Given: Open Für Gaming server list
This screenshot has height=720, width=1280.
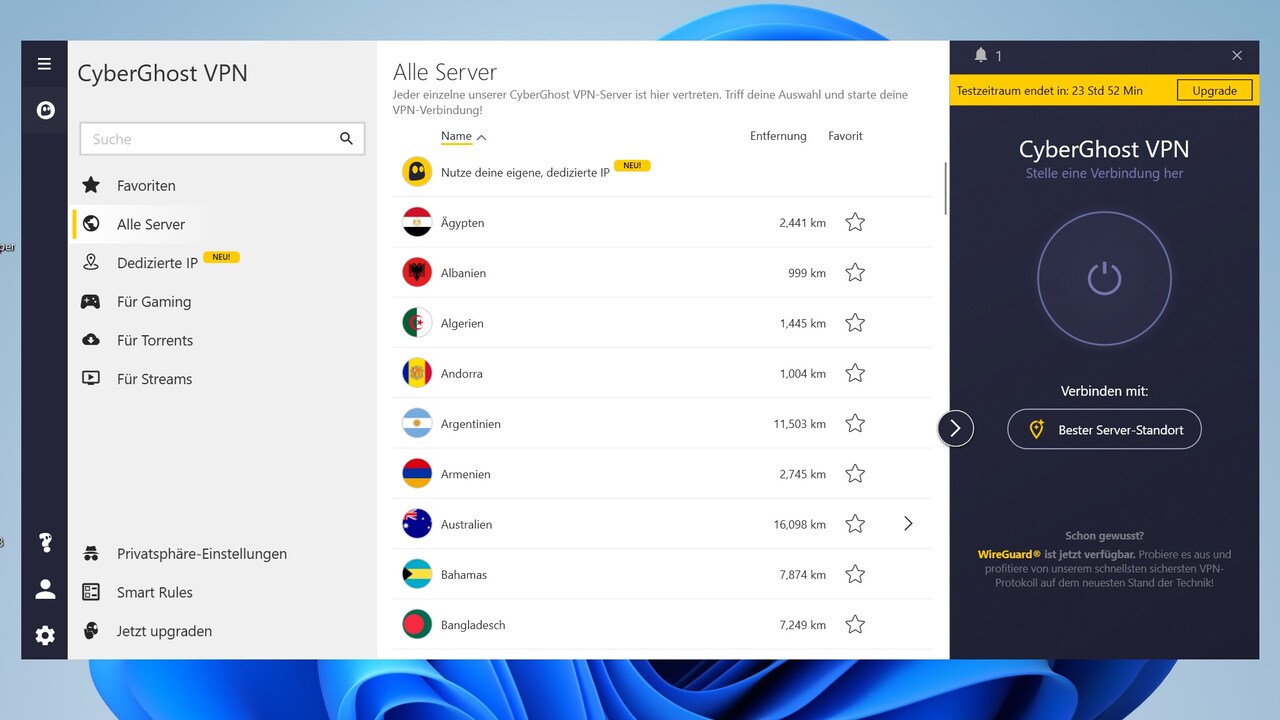Looking at the screenshot, I should pyautogui.click(x=154, y=301).
